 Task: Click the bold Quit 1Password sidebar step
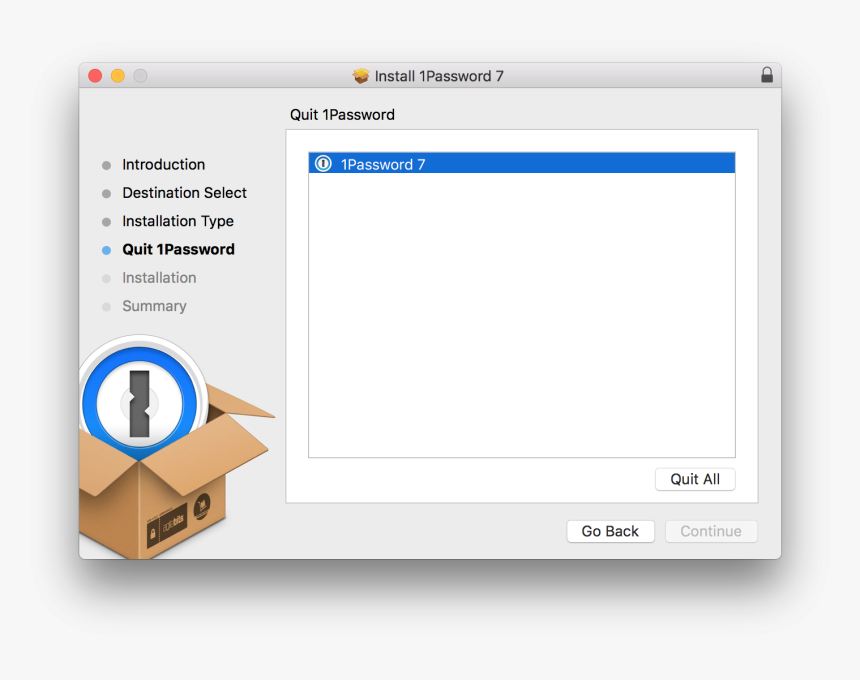tap(178, 250)
